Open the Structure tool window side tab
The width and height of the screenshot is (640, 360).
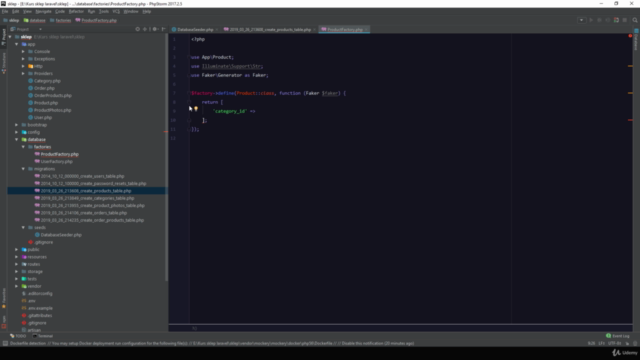(4, 64)
